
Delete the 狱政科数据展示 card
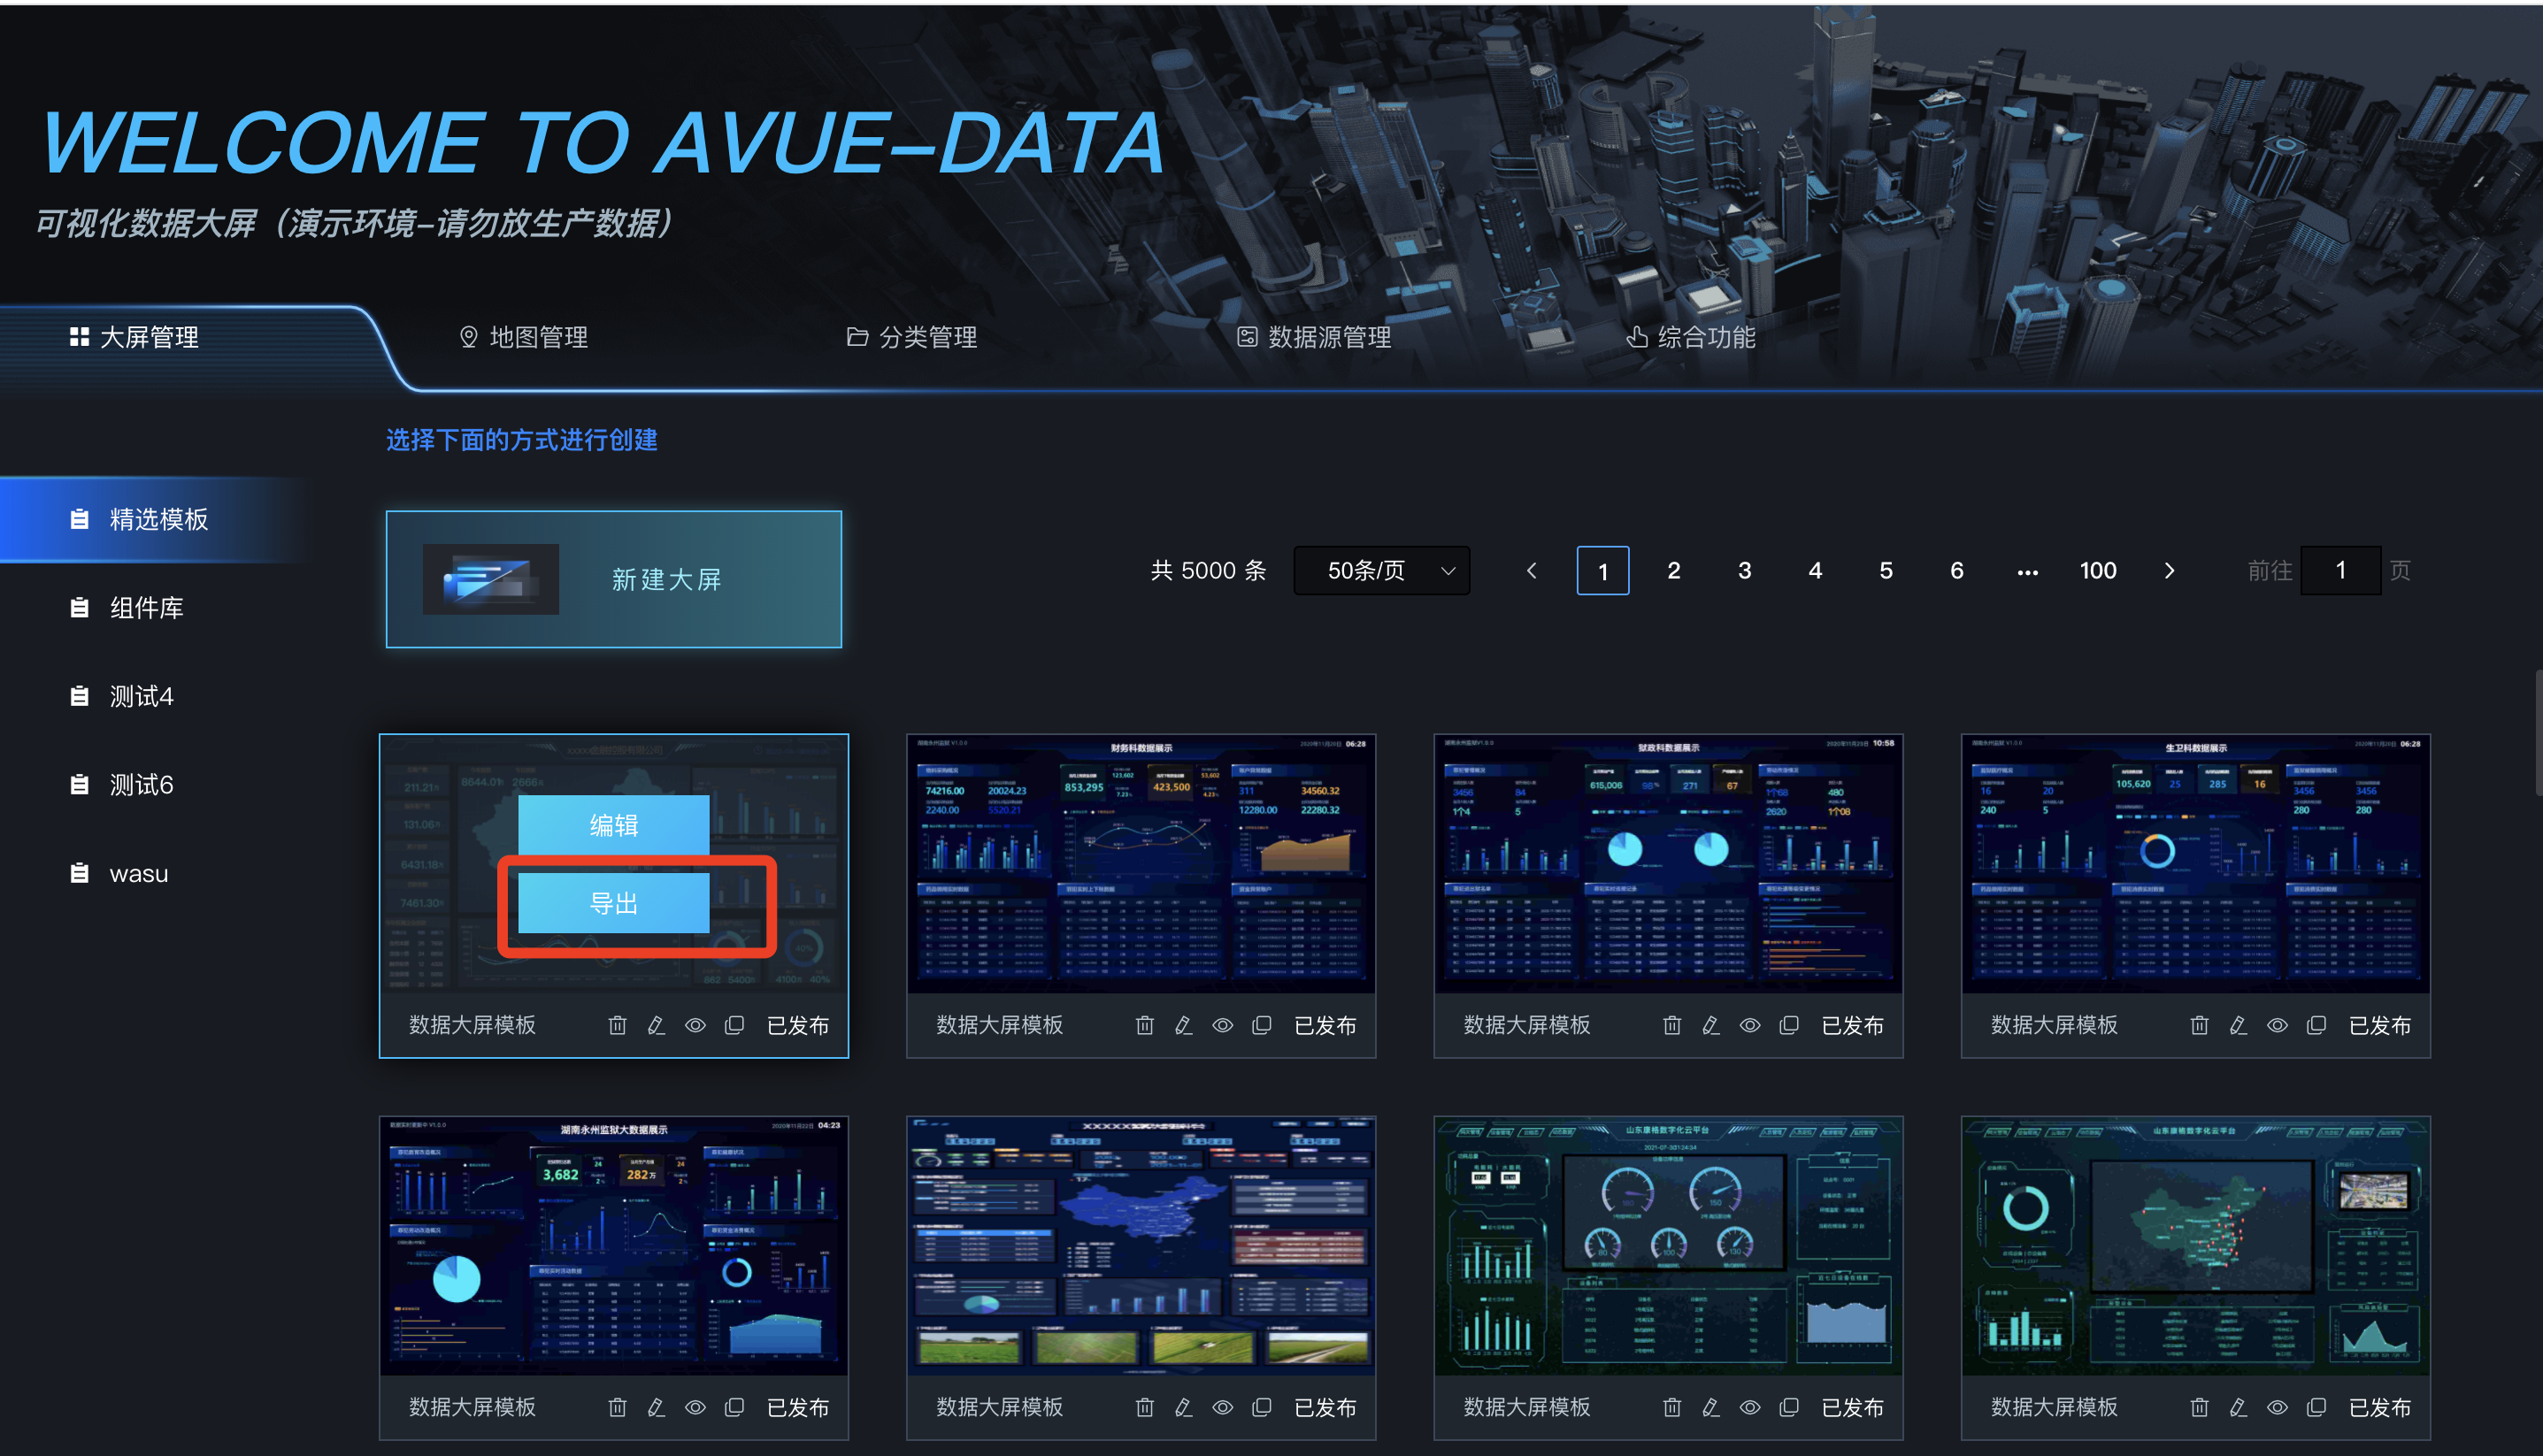(1672, 1025)
